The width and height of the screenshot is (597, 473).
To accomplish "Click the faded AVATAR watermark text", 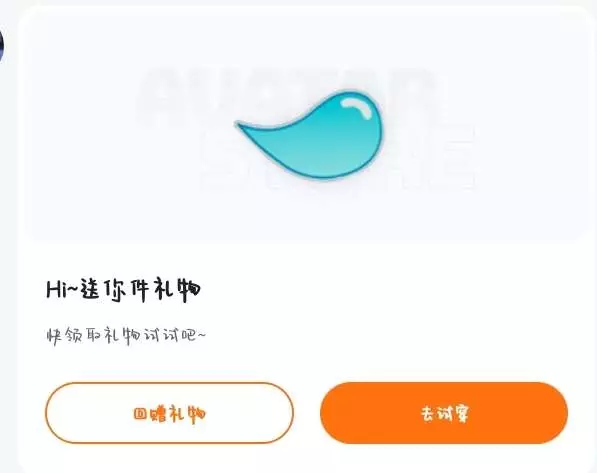I will click(289, 98).
